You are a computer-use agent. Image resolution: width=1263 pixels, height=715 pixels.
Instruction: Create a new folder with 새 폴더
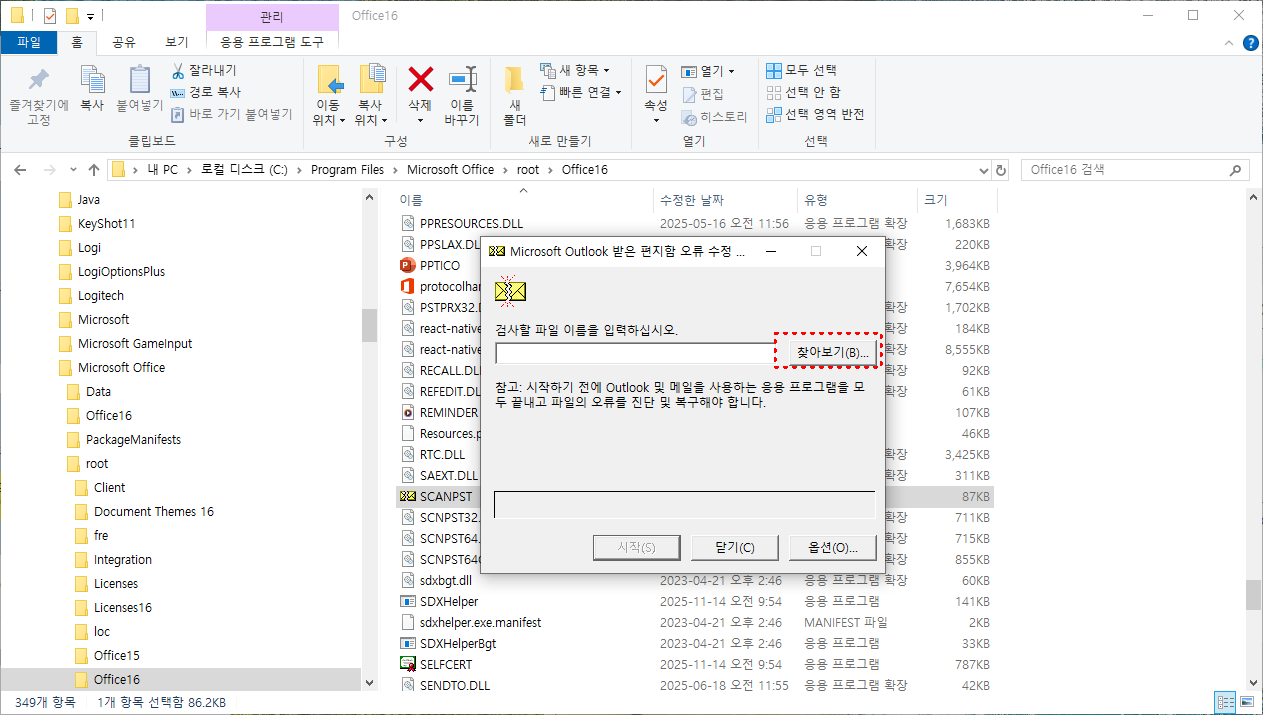point(514,95)
